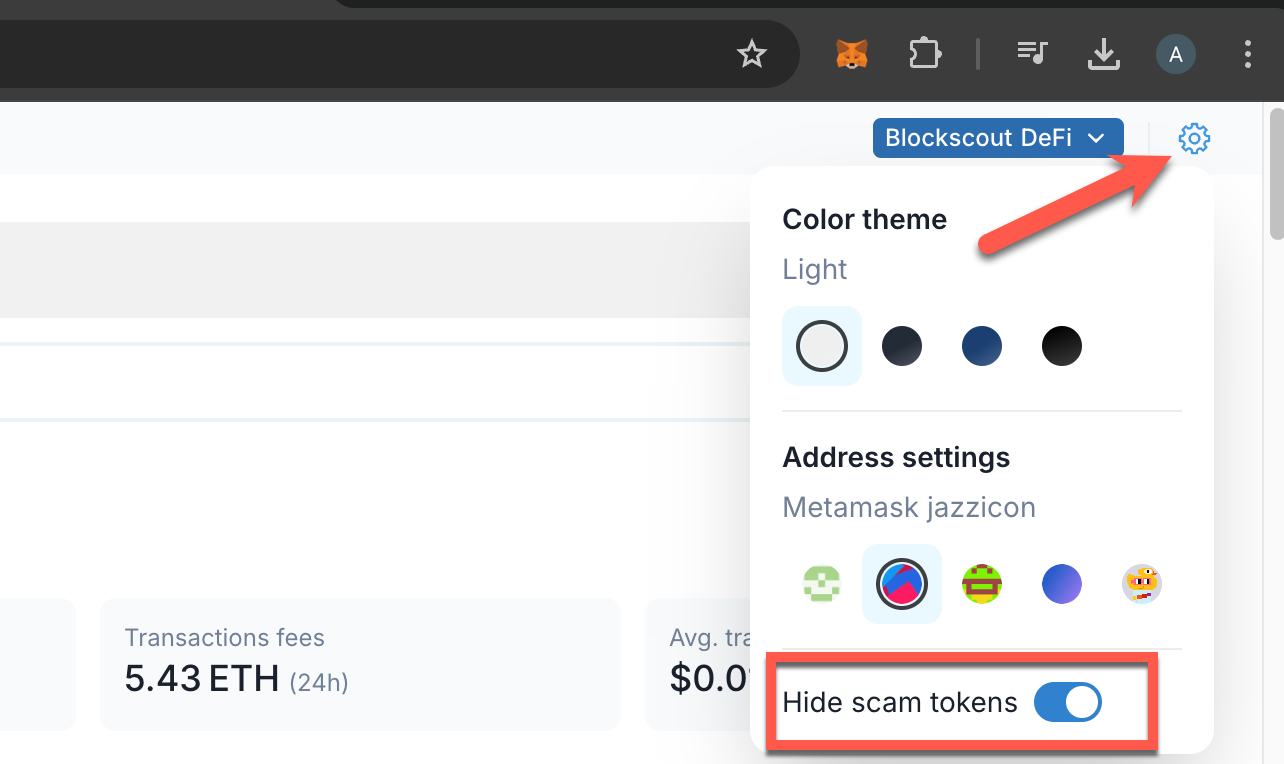This screenshot has height=764, width=1284.
Task: Open the browser extensions puzzle icon
Action: (924, 53)
